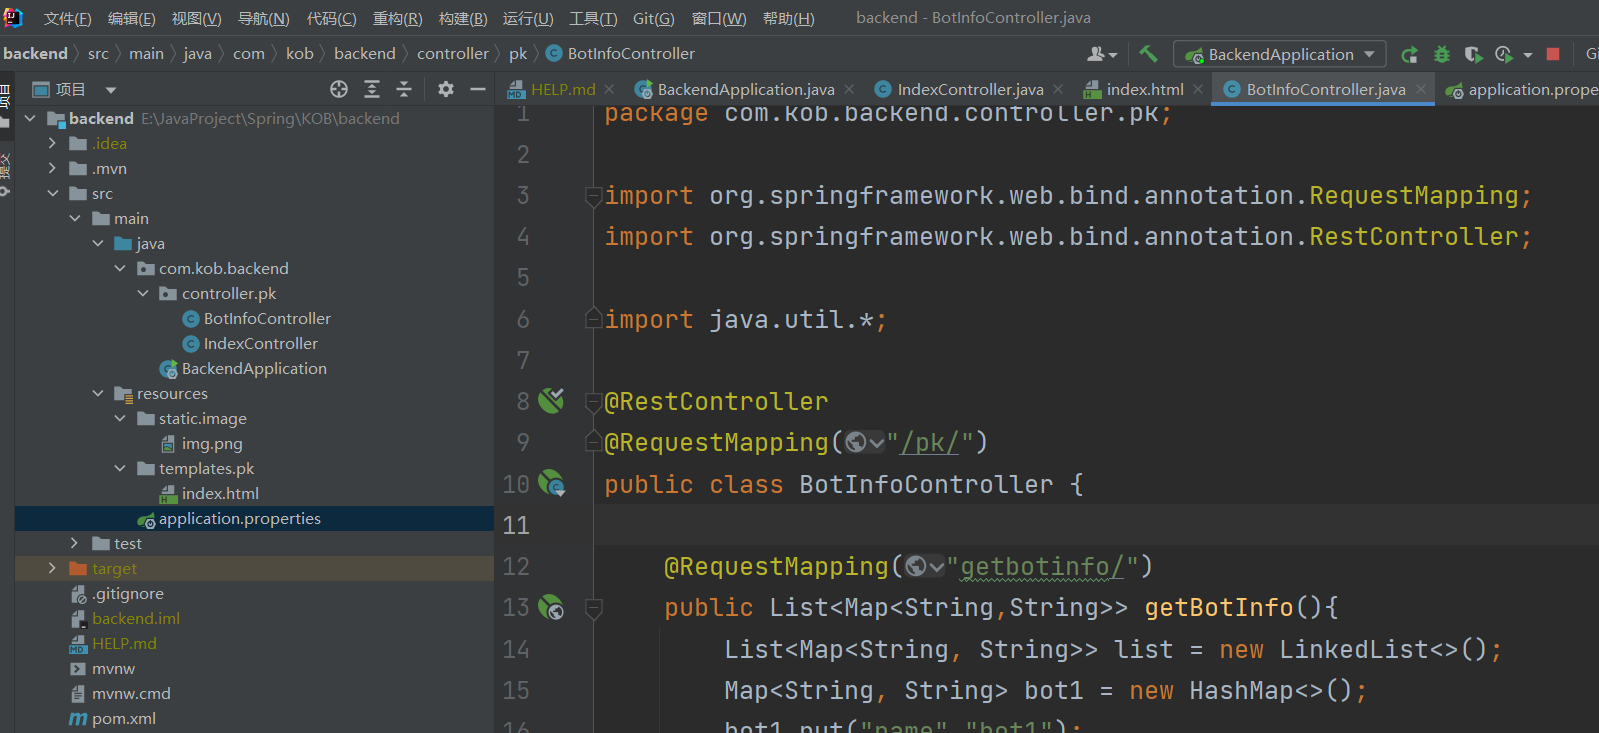Stop the running app with red square
Viewport: 1599px width, 733px height.
click(x=1552, y=54)
